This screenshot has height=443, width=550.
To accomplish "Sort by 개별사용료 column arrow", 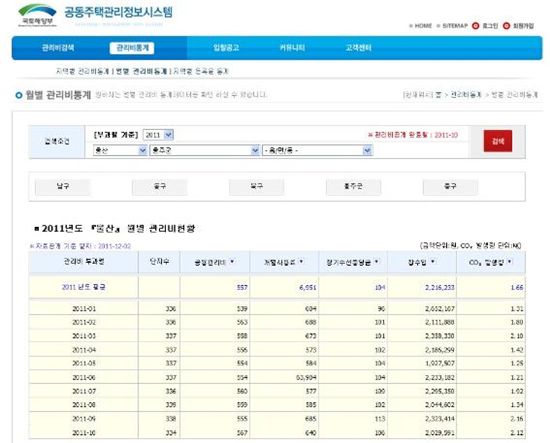I will tap(301, 262).
